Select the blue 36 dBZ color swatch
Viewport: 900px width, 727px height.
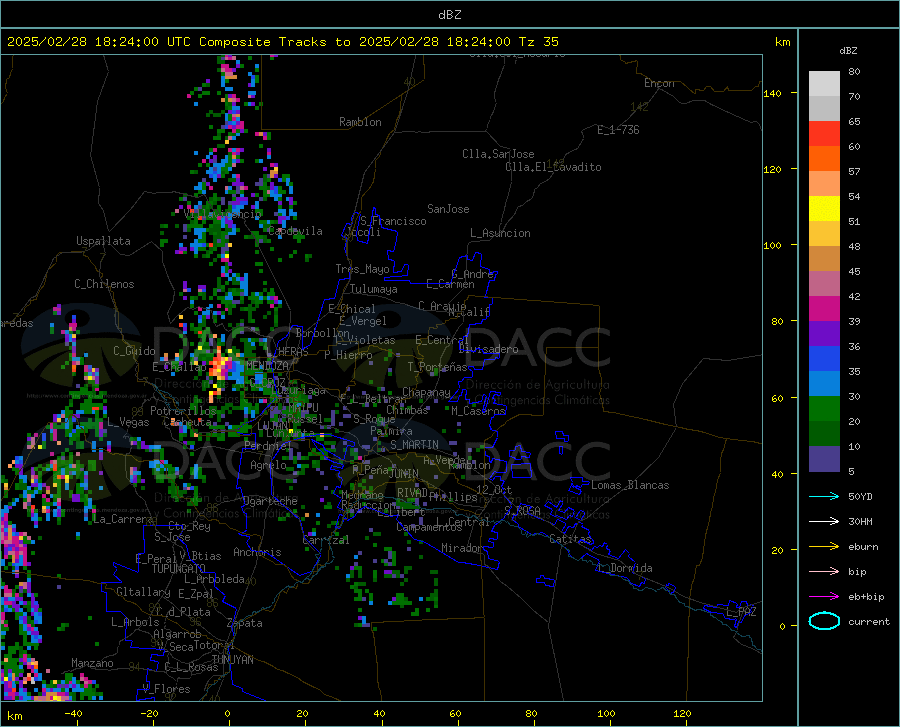[x=824, y=359]
